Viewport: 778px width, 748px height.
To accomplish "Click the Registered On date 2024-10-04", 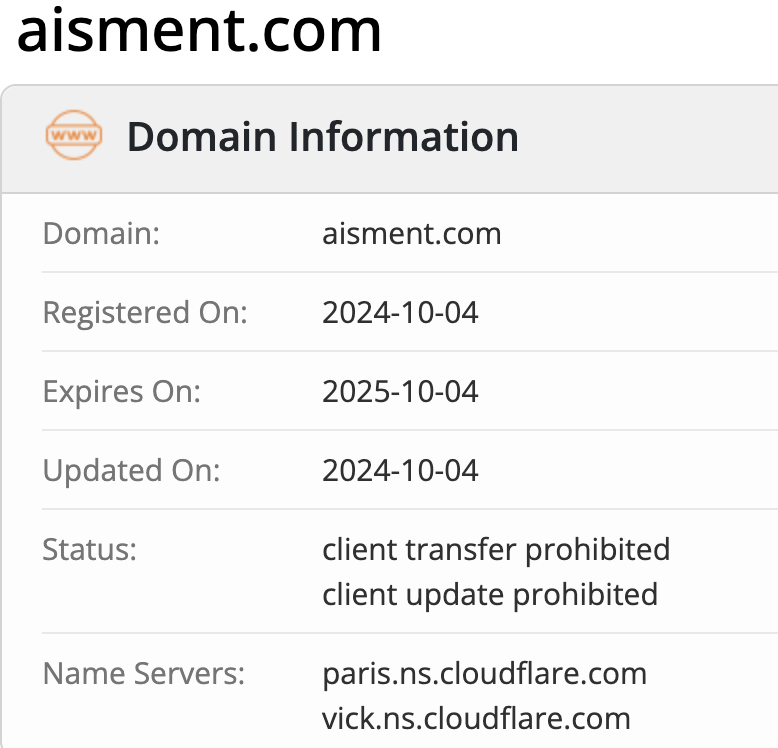I will (400, 312).
